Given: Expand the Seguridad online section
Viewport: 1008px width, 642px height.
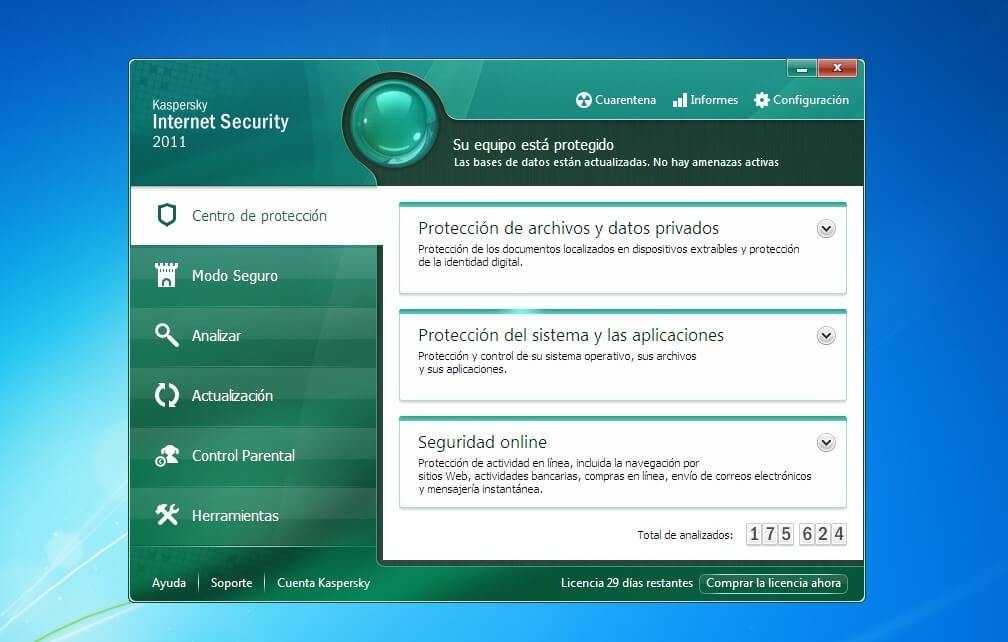Looking at the screenshot, I should pos(825,443).
